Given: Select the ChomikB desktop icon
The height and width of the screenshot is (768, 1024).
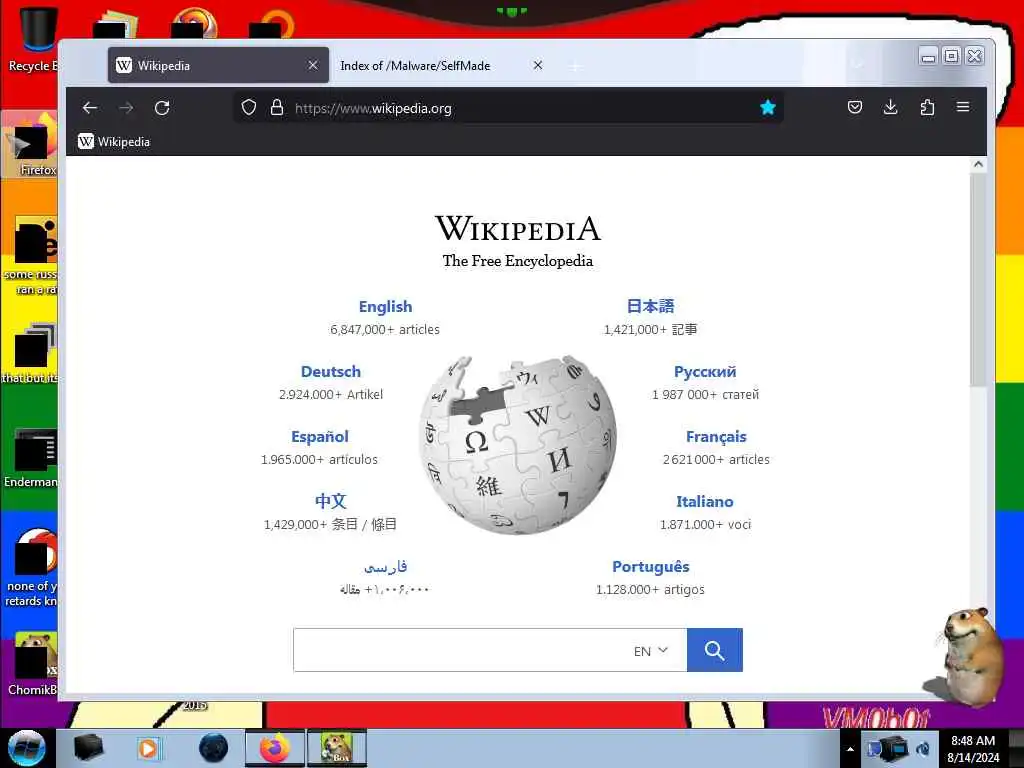Looking at the screenshot, I should coord(31,664).
